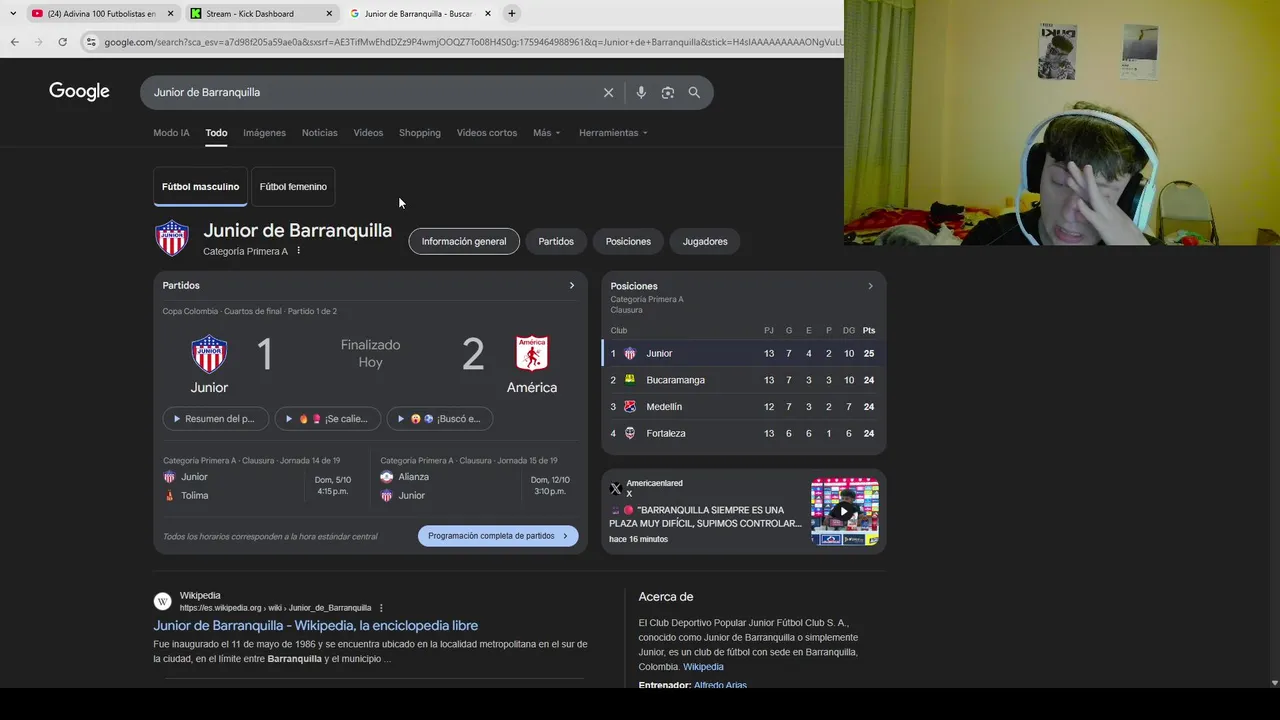Screen dimensions: 1280x720
Task: Expand the Más dropdown
Action: (x=547, y=133)
